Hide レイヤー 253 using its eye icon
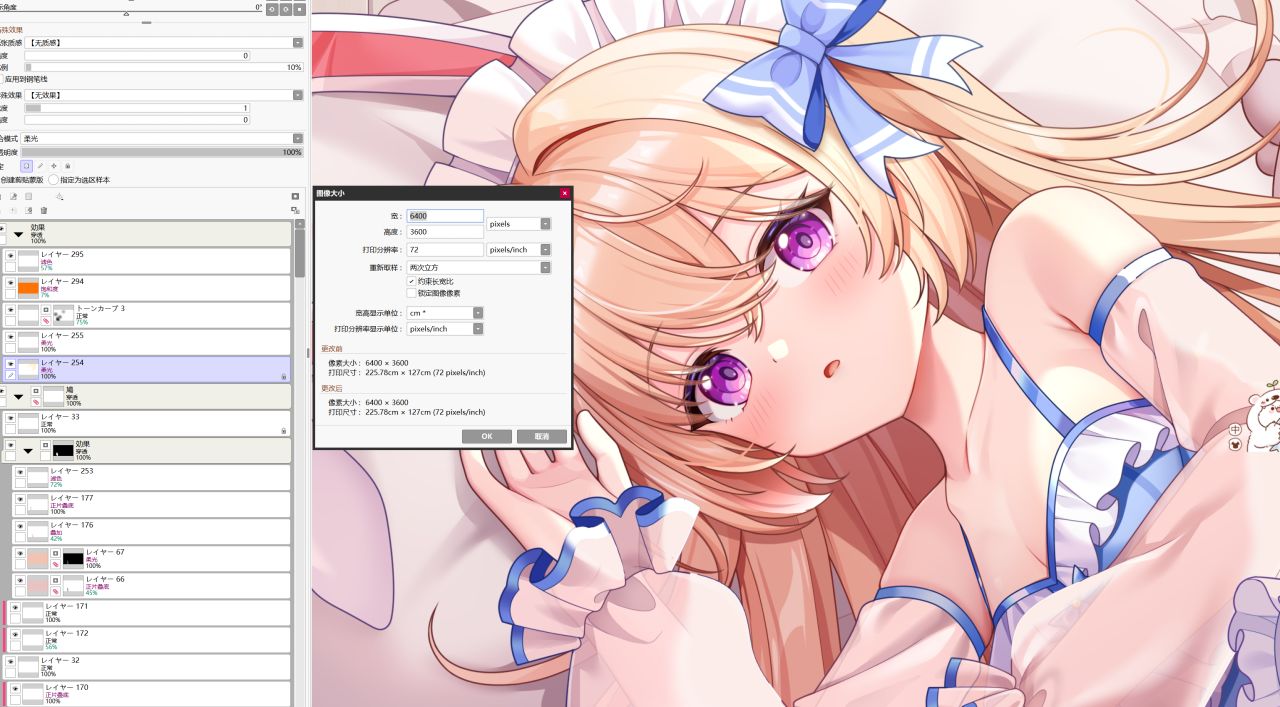The image size is (1280, 707). click(19, 471)
